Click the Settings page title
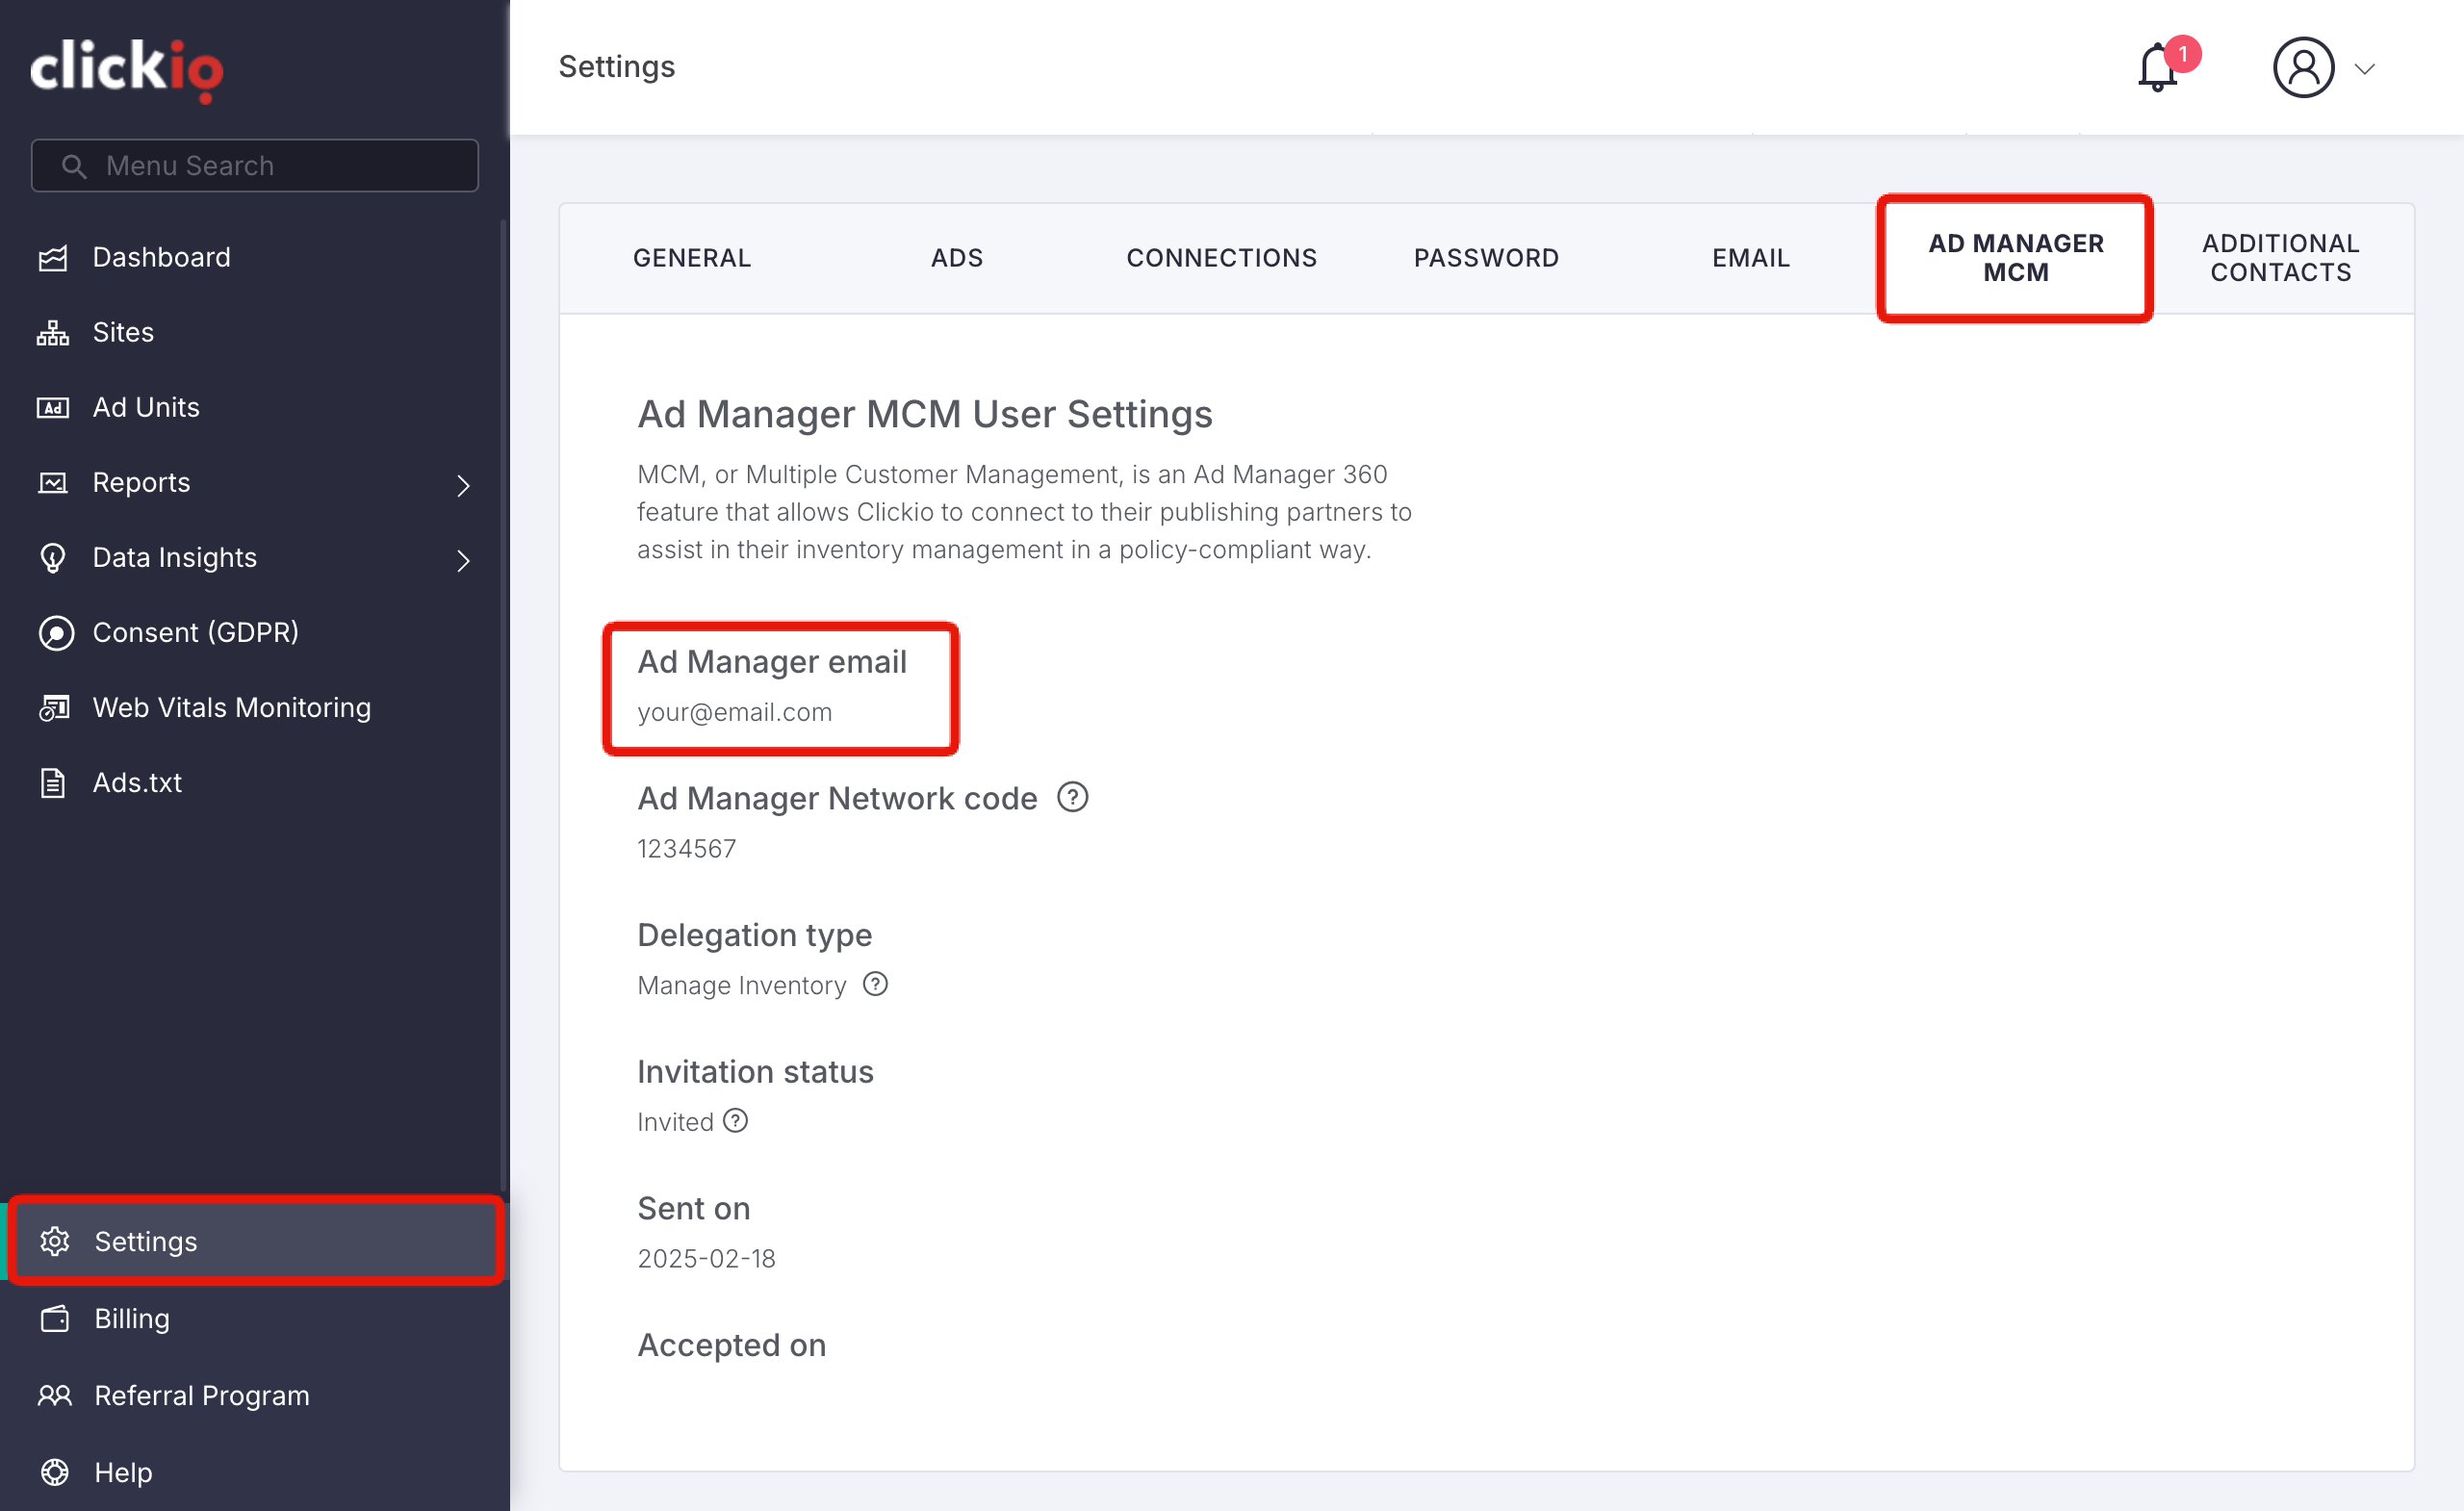2464x1511 pixels. (617, 66)
